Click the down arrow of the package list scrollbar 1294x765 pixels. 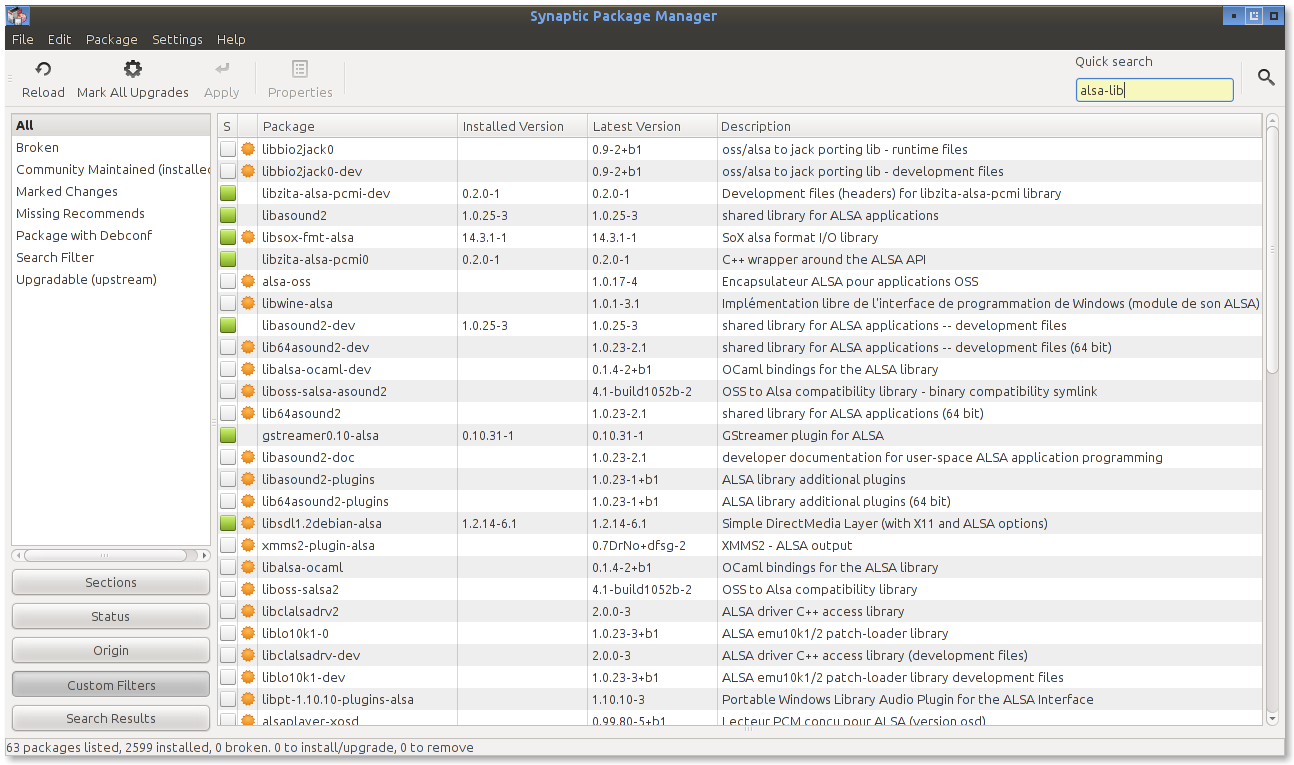(1272, 718)
